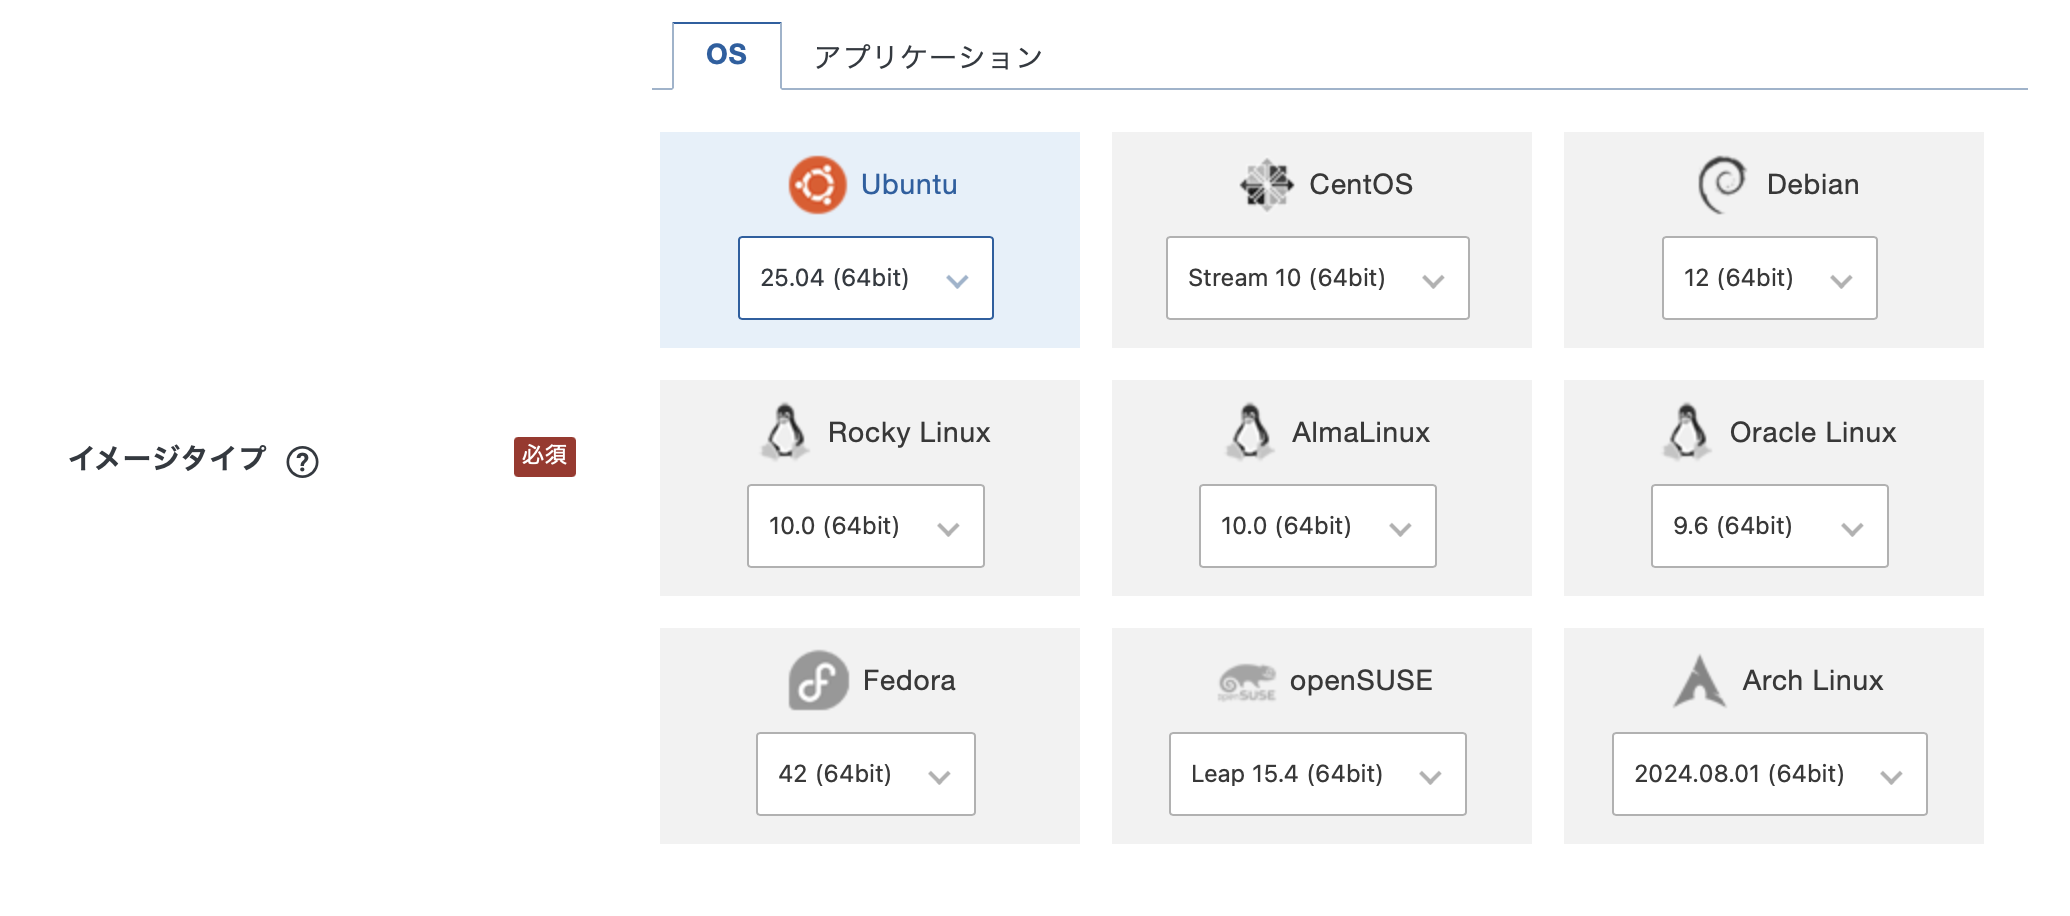Switch to the アプリケーション tab
Viewport: 2070px width, 916px height.
(928, 57)
